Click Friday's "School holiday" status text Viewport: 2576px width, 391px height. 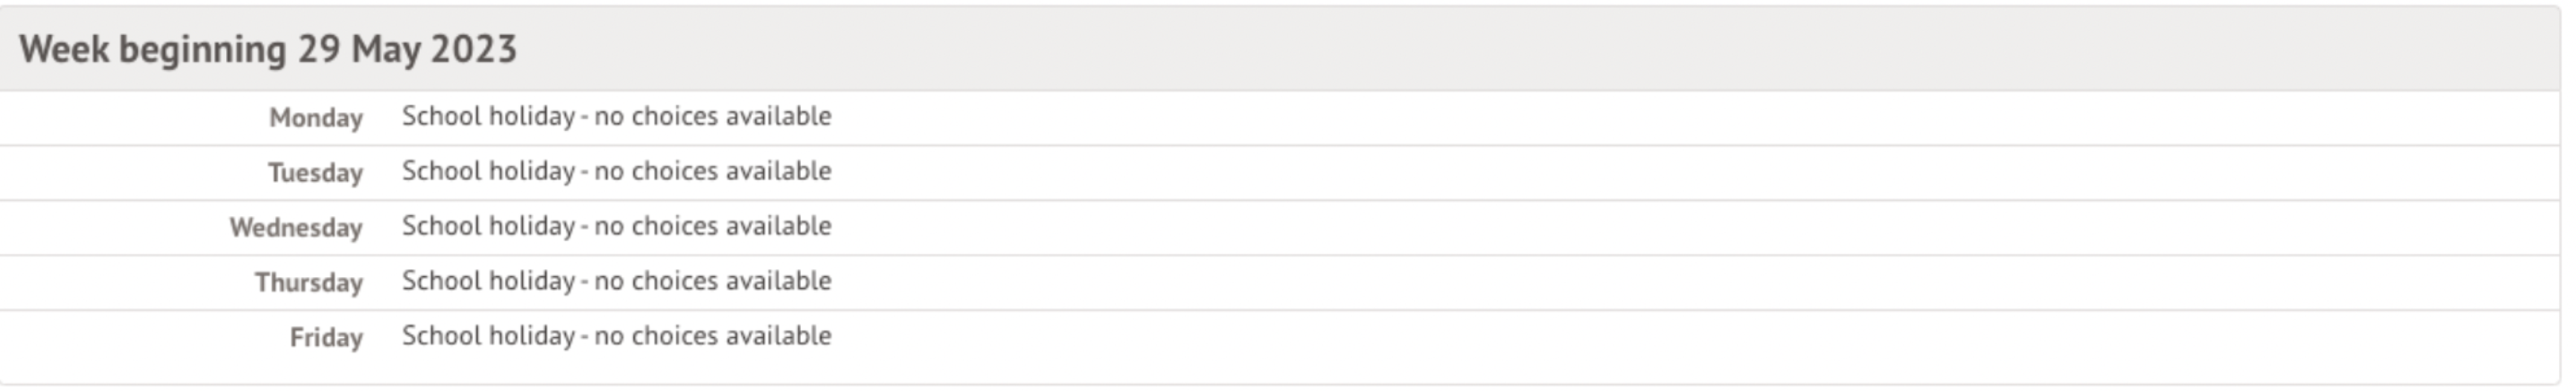pyautogui.click(x=488, y=337)
